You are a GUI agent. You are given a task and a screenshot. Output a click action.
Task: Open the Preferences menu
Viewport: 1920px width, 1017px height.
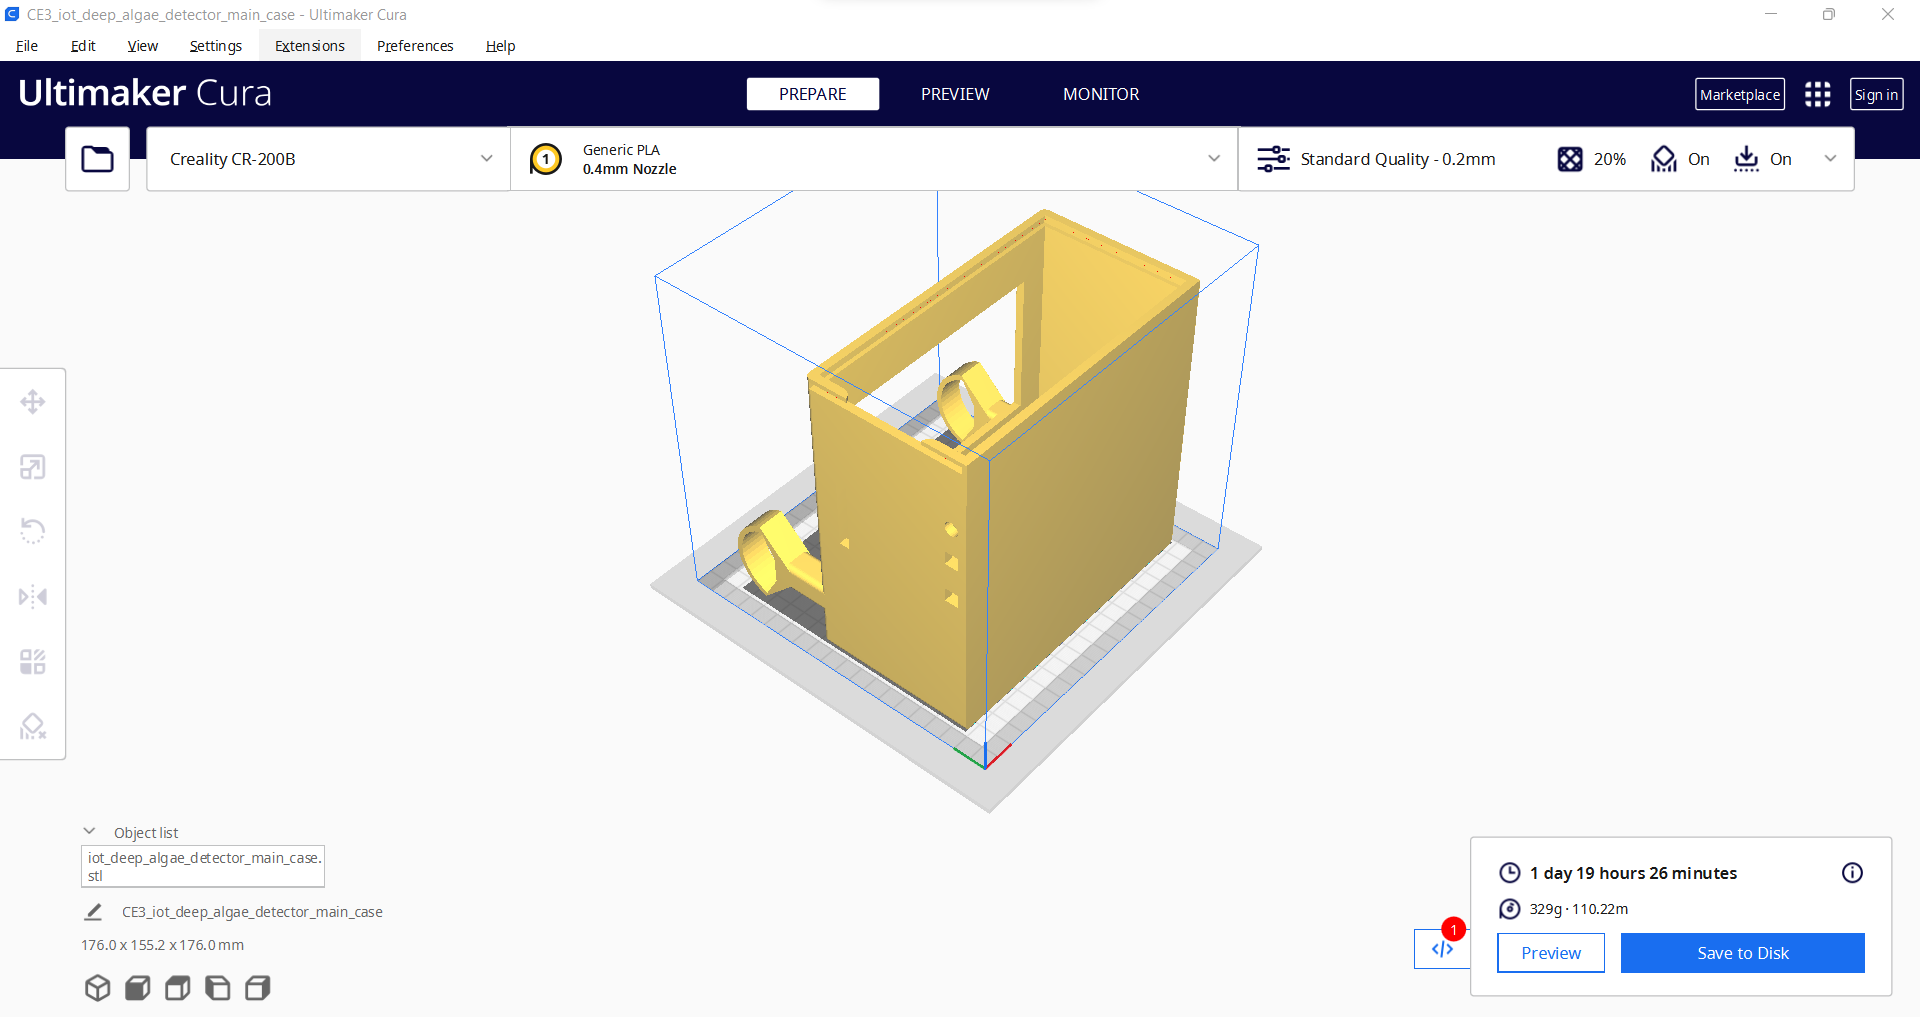coord(415,46)
